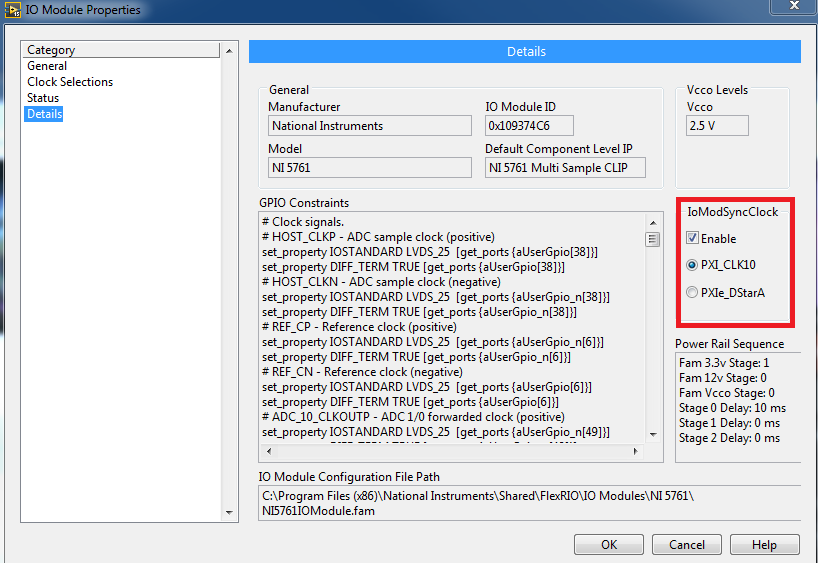
Task: Choose the PXI_CLK10 radio option
Action: pyautogui.click(x=692, y=265)
